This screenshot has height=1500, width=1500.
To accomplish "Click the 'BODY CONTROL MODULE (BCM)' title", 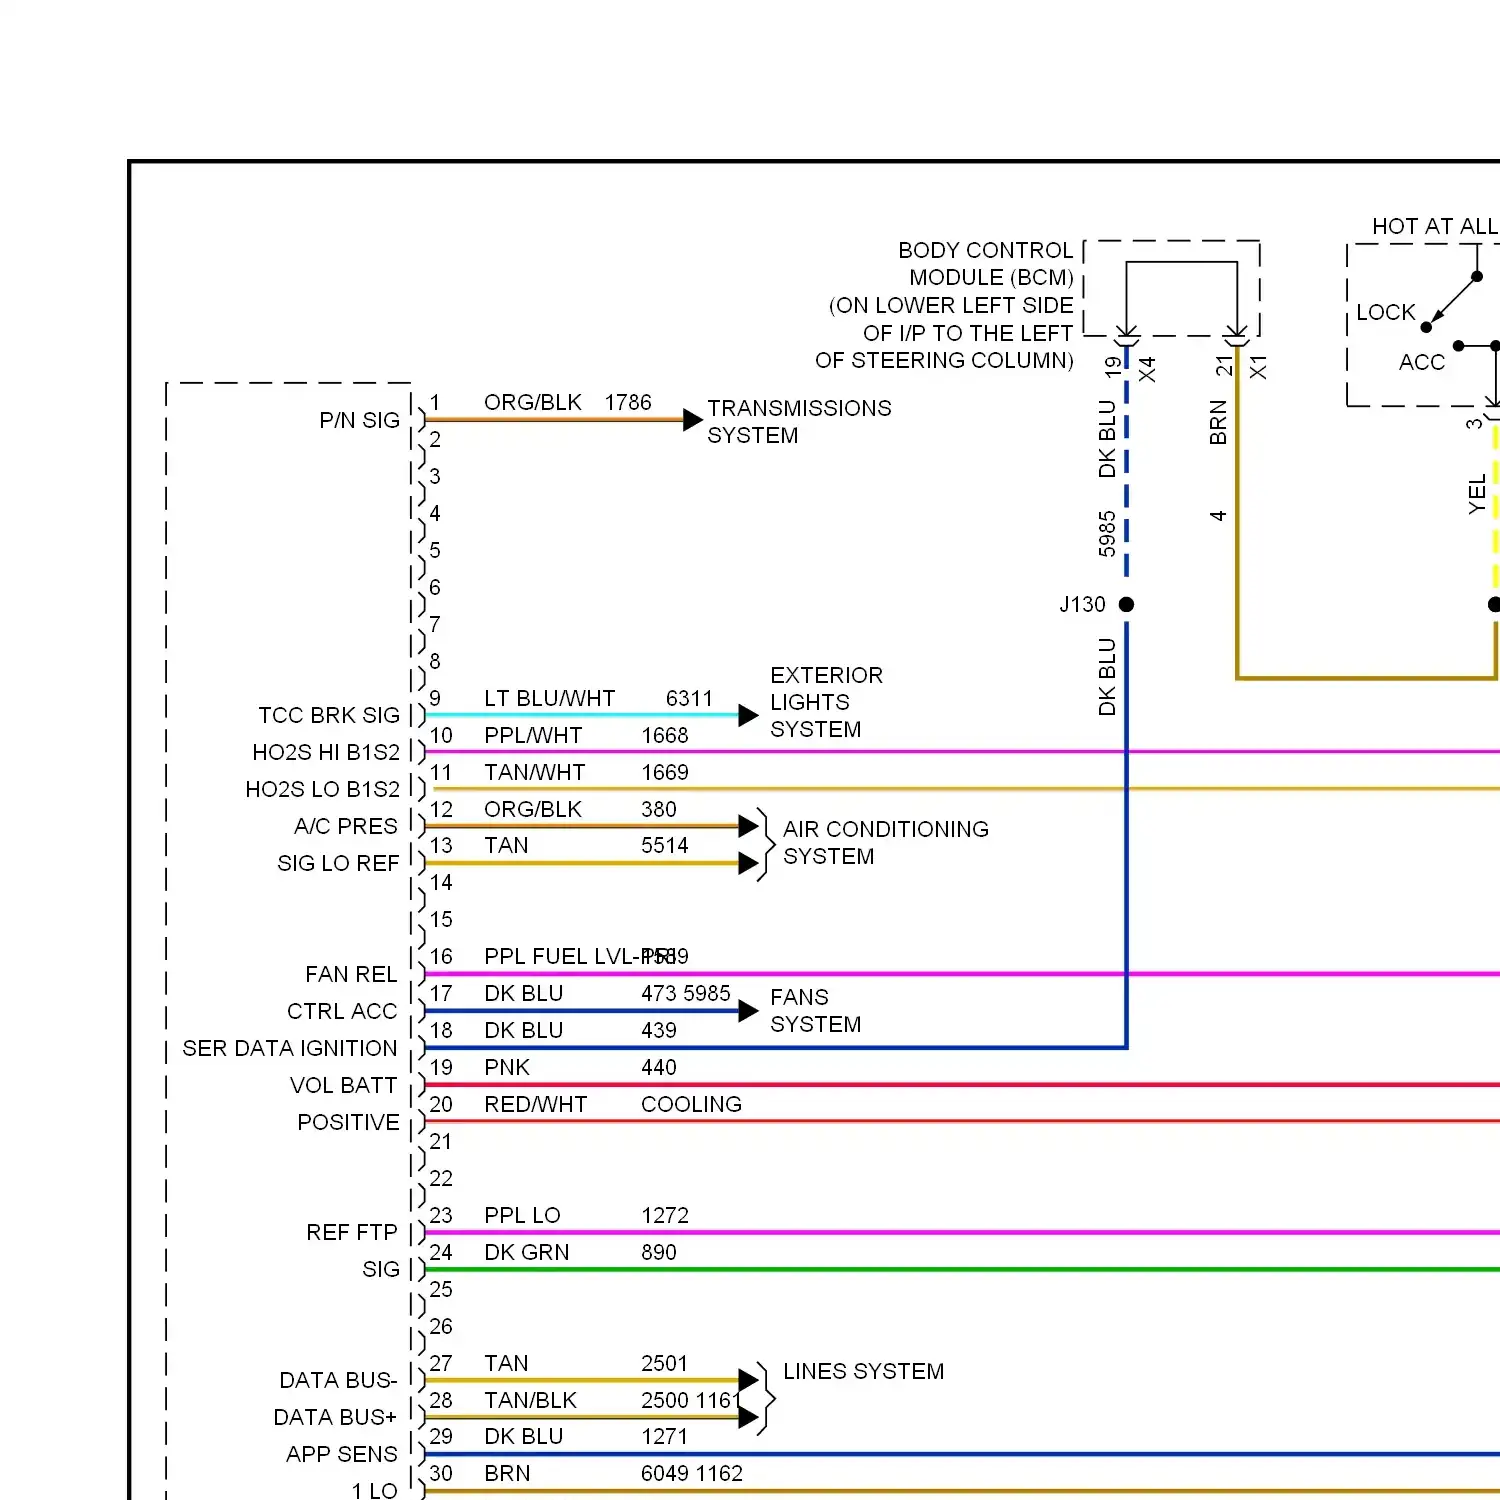I will click(x=985, y=264).
